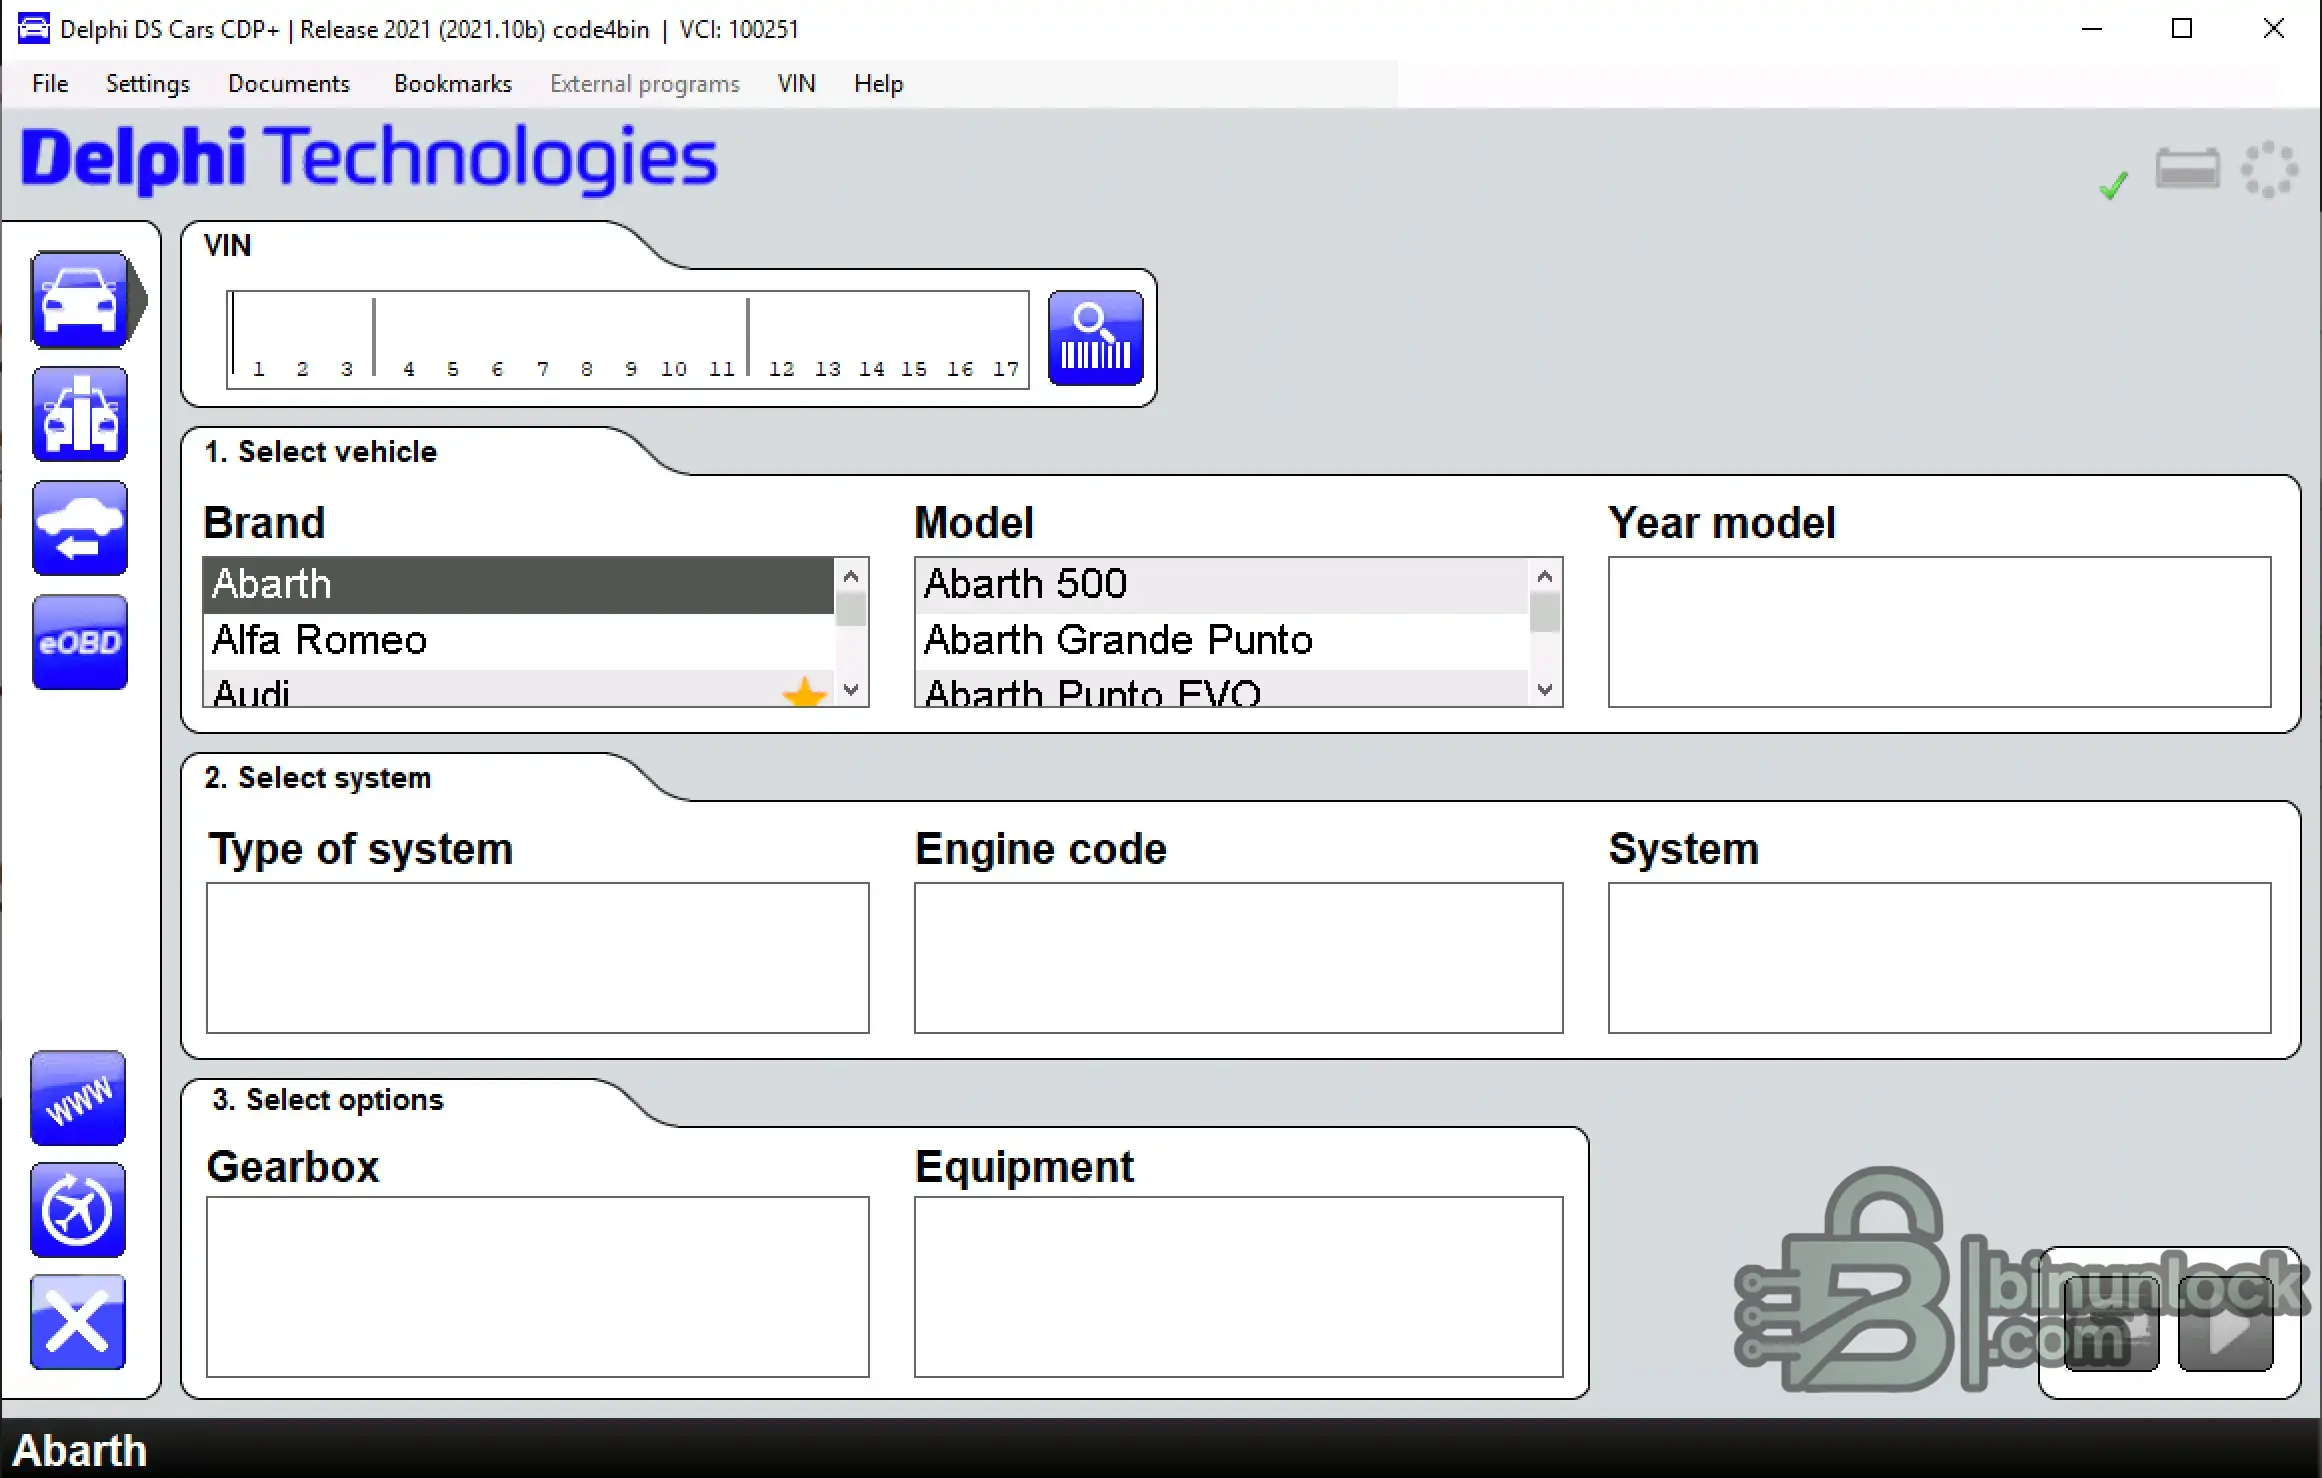The image size is (2322, 1478).
Task: Click the Type of system list box
Action: pos(538,958)
